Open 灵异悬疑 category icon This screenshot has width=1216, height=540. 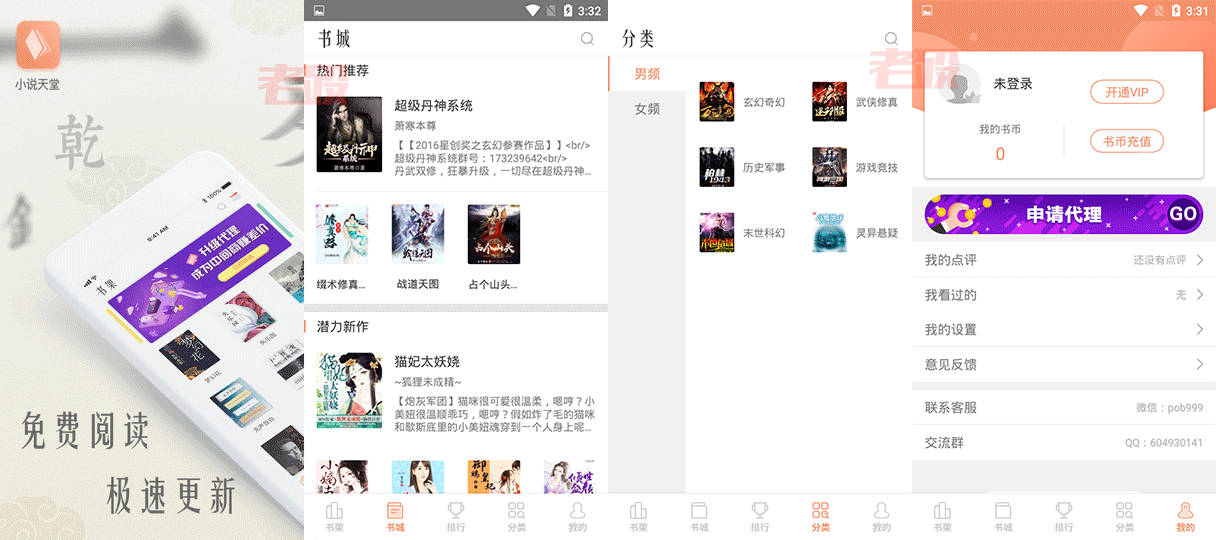[x=829, y=232]
